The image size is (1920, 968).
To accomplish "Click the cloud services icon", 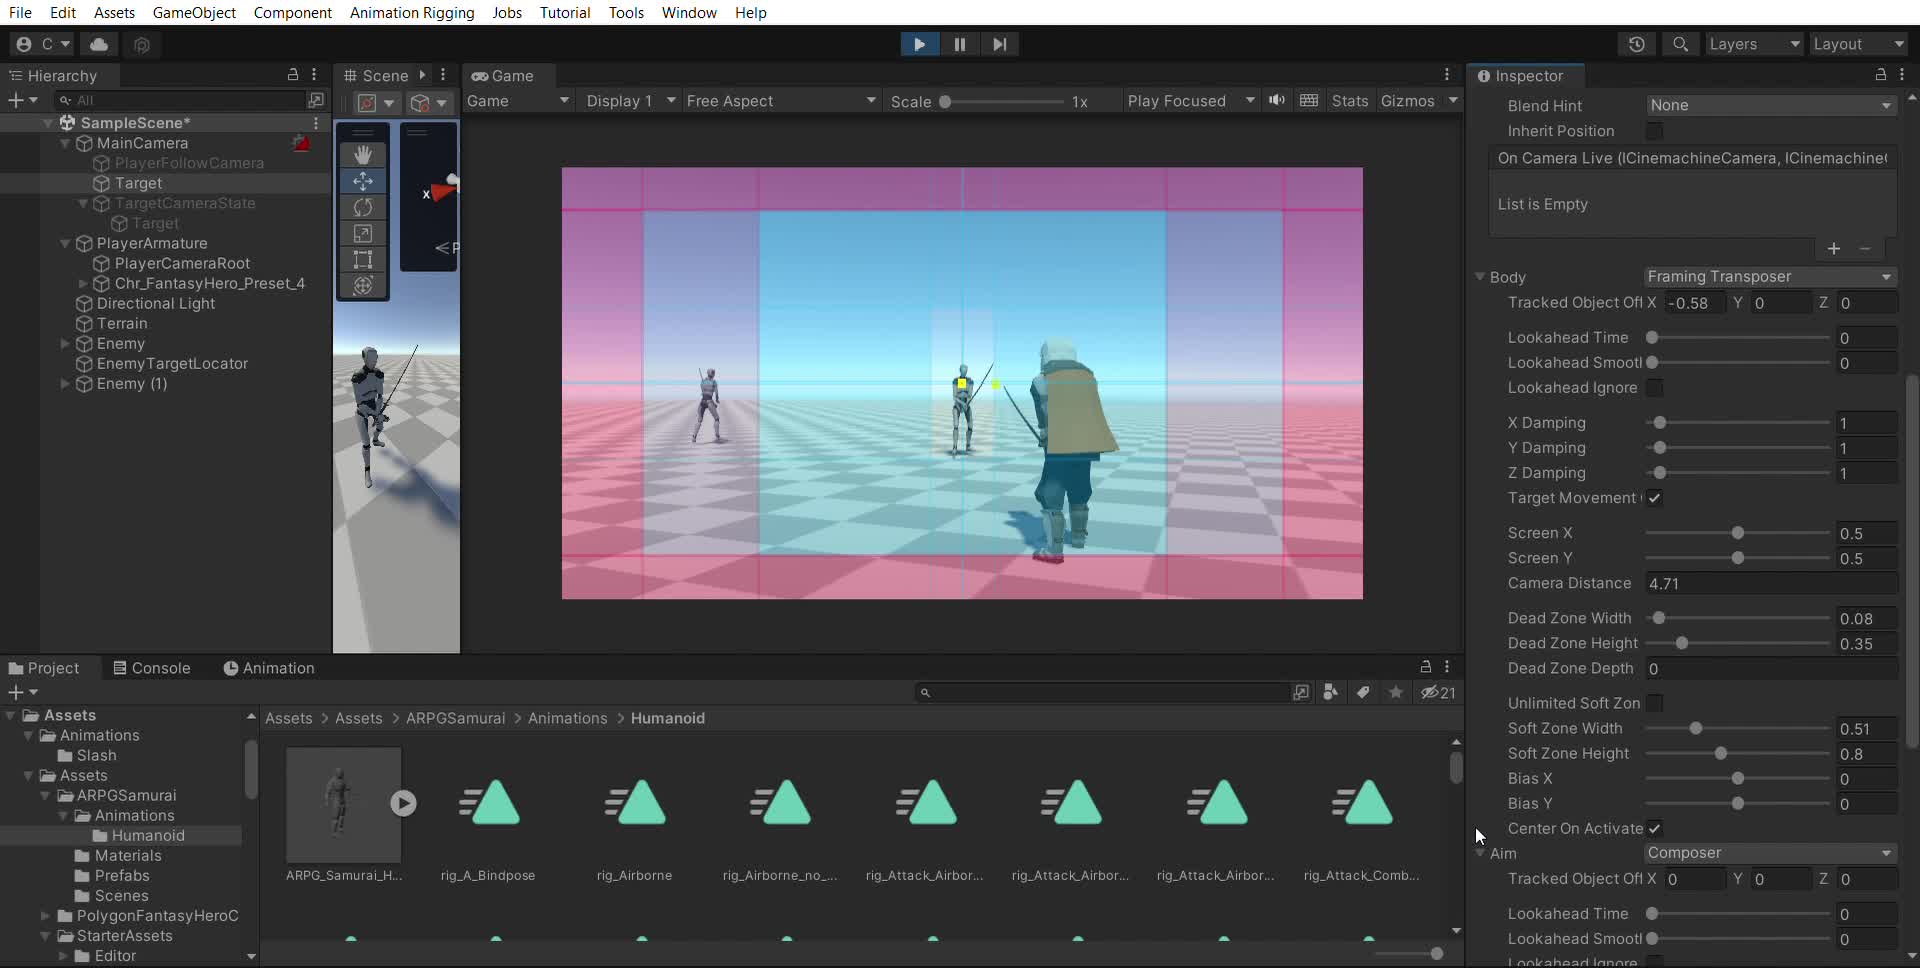I will pyautogui.click(x=99, y=44).
